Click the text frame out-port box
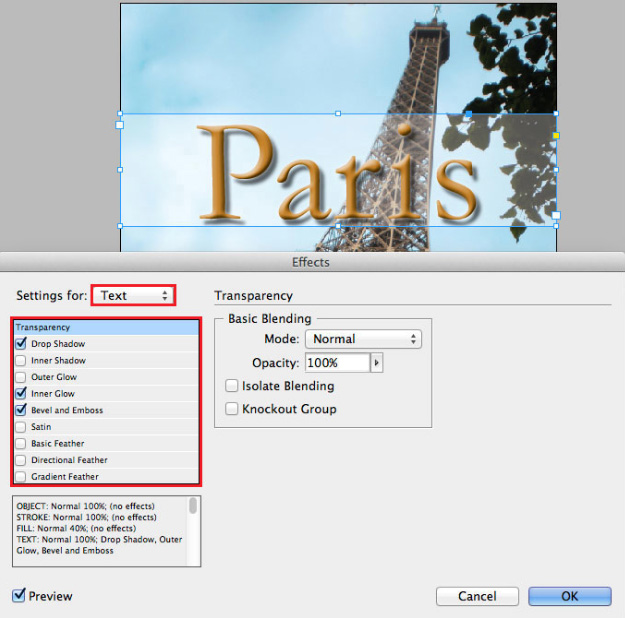This screenshot has height=618, width=625. (x=556, y=216)
